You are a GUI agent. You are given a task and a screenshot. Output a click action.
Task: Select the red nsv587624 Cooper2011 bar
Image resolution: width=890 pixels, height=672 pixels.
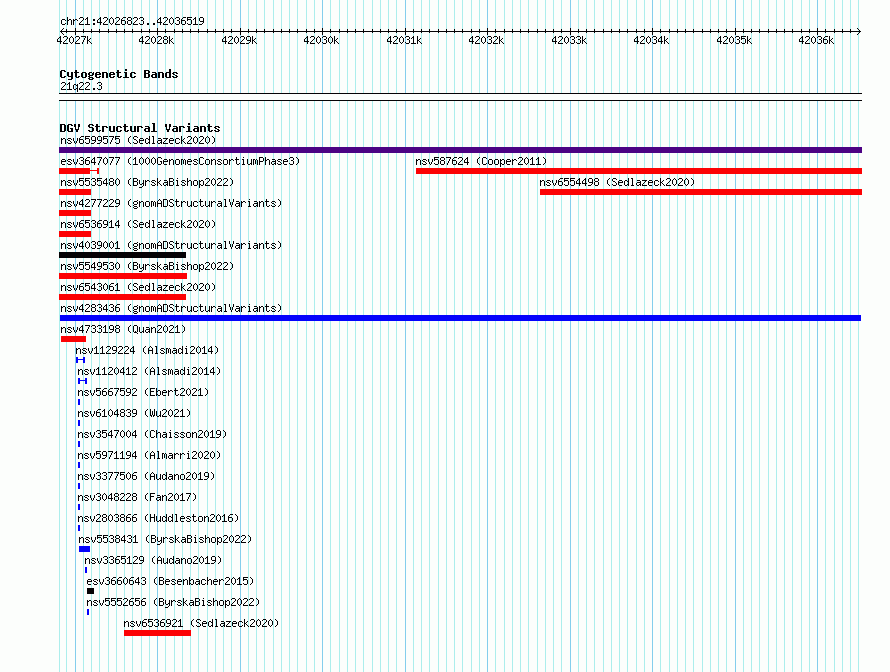pyautogui.click(x=639, y=171)
